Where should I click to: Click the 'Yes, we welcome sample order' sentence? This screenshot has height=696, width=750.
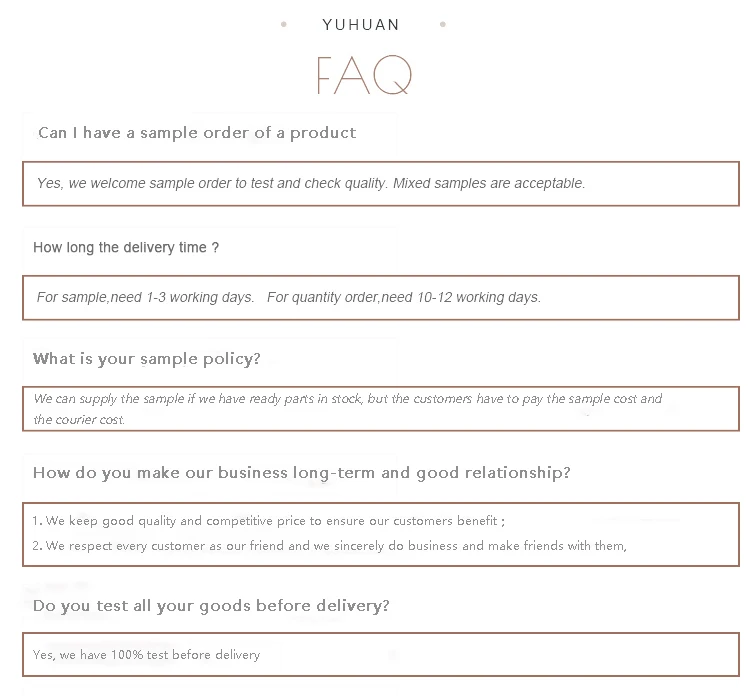(212, 184)
